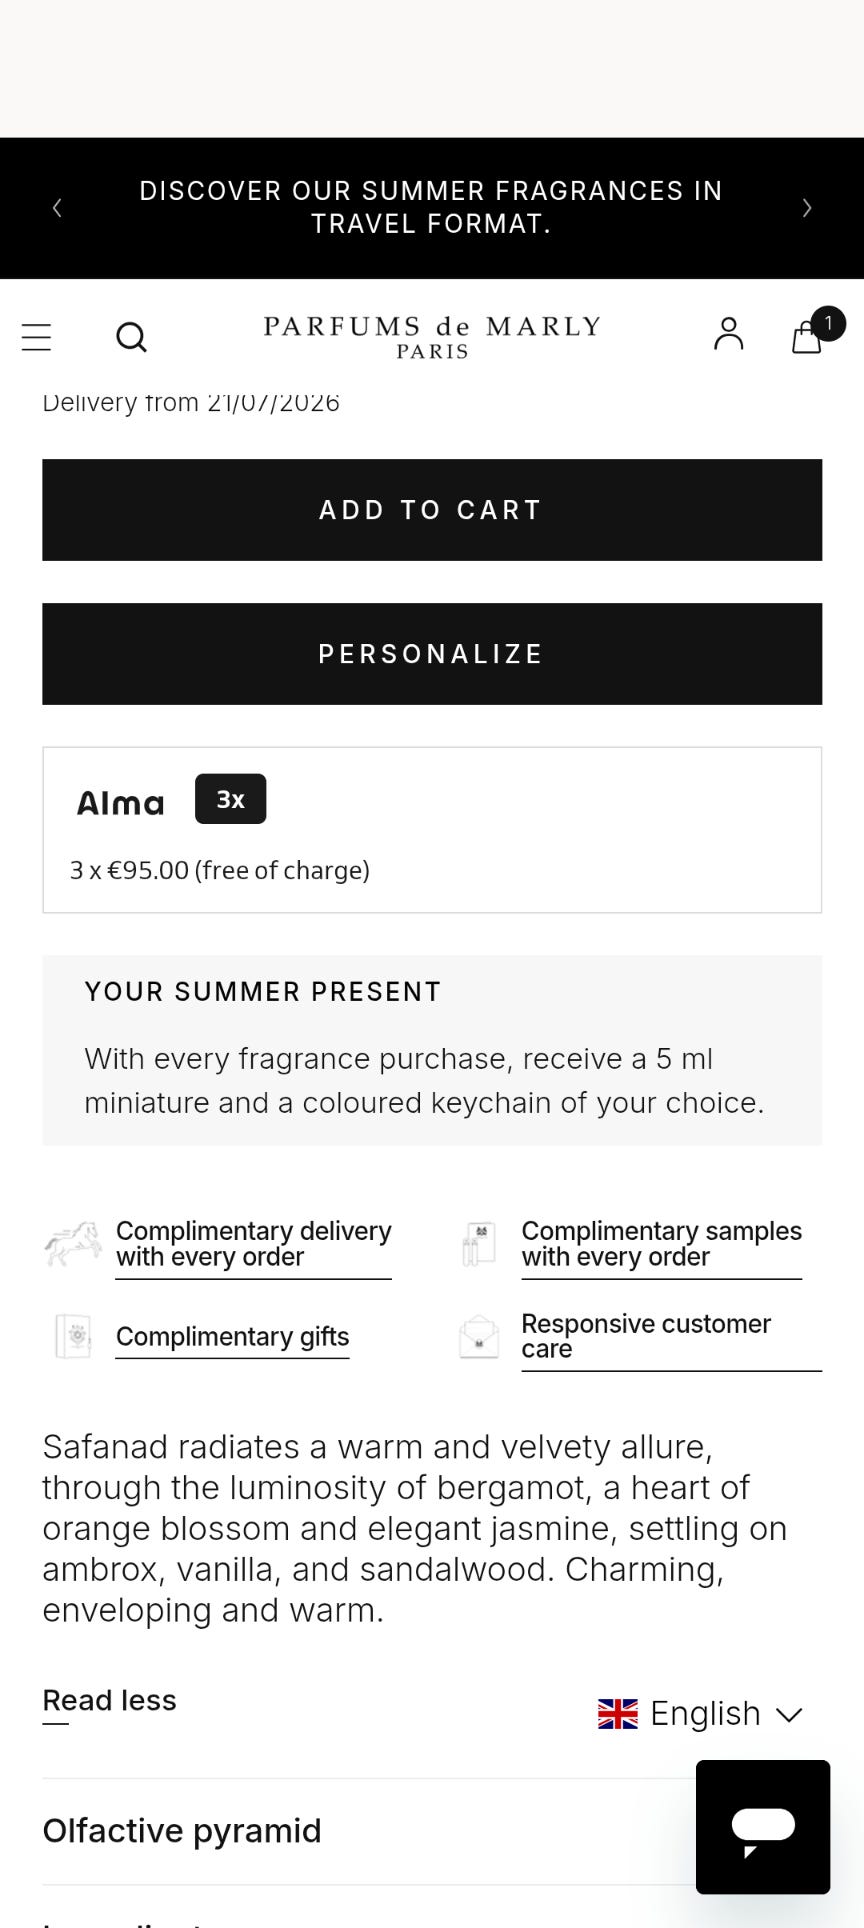
Task: Open the chat support bubble
Action: coord(763,1826)
